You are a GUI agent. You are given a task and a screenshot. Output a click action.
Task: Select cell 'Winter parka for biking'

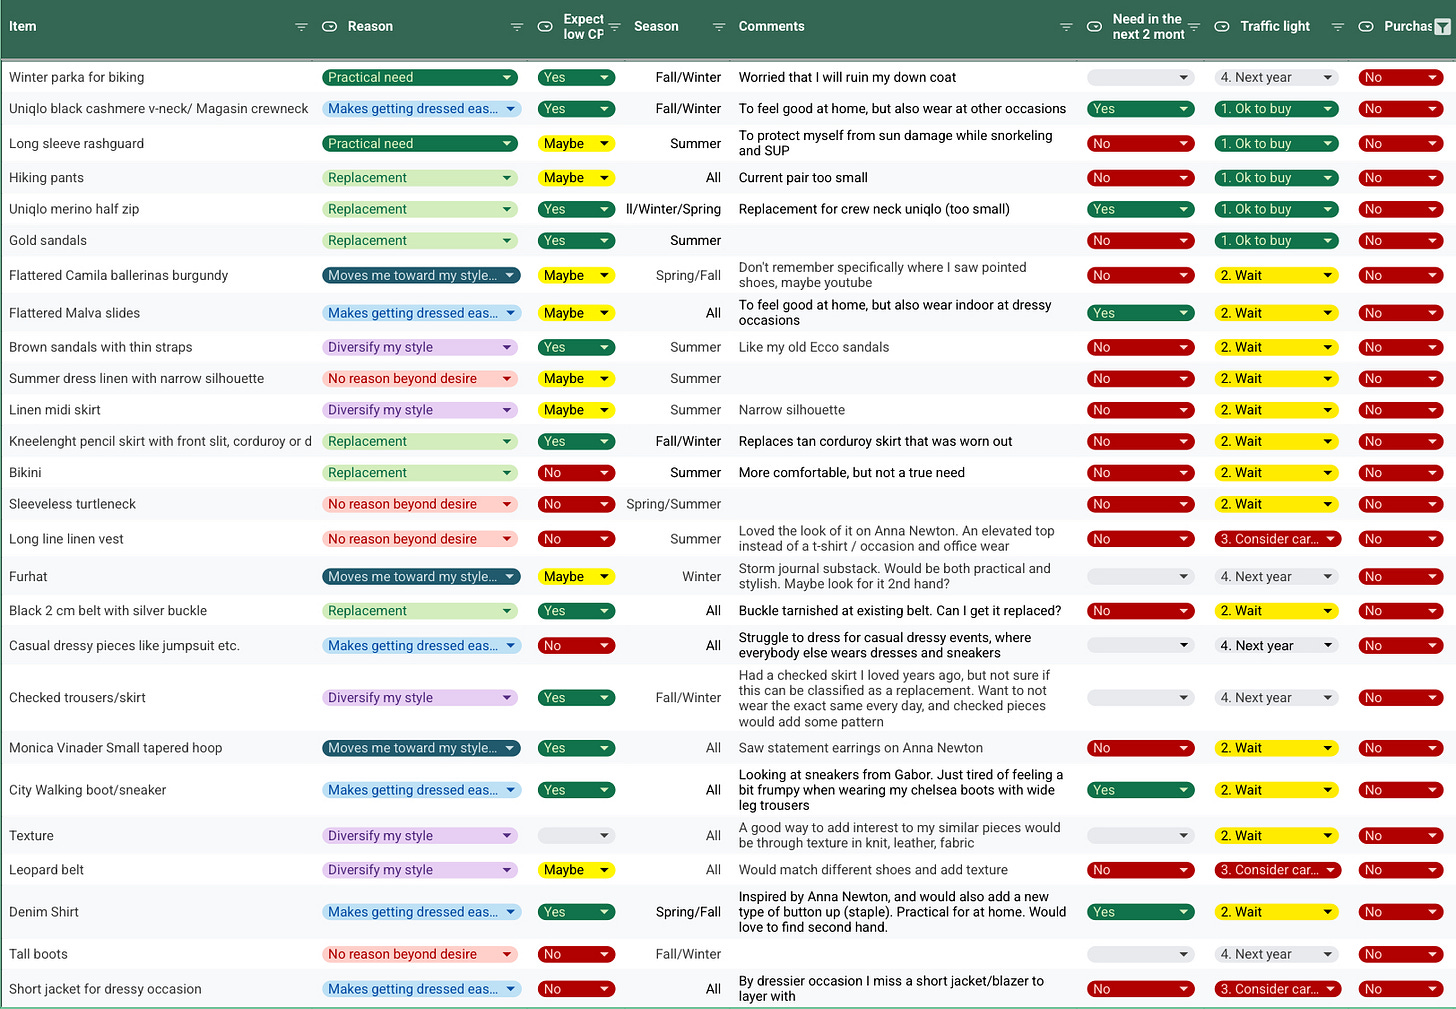77,77
